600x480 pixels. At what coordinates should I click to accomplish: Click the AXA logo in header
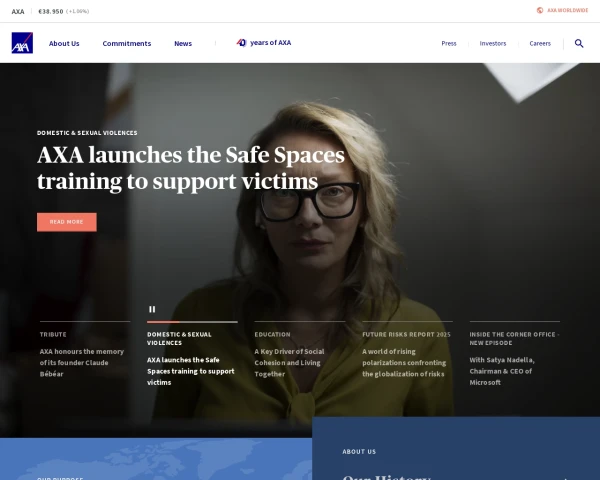pyautogui.click(x=22, y=43)
